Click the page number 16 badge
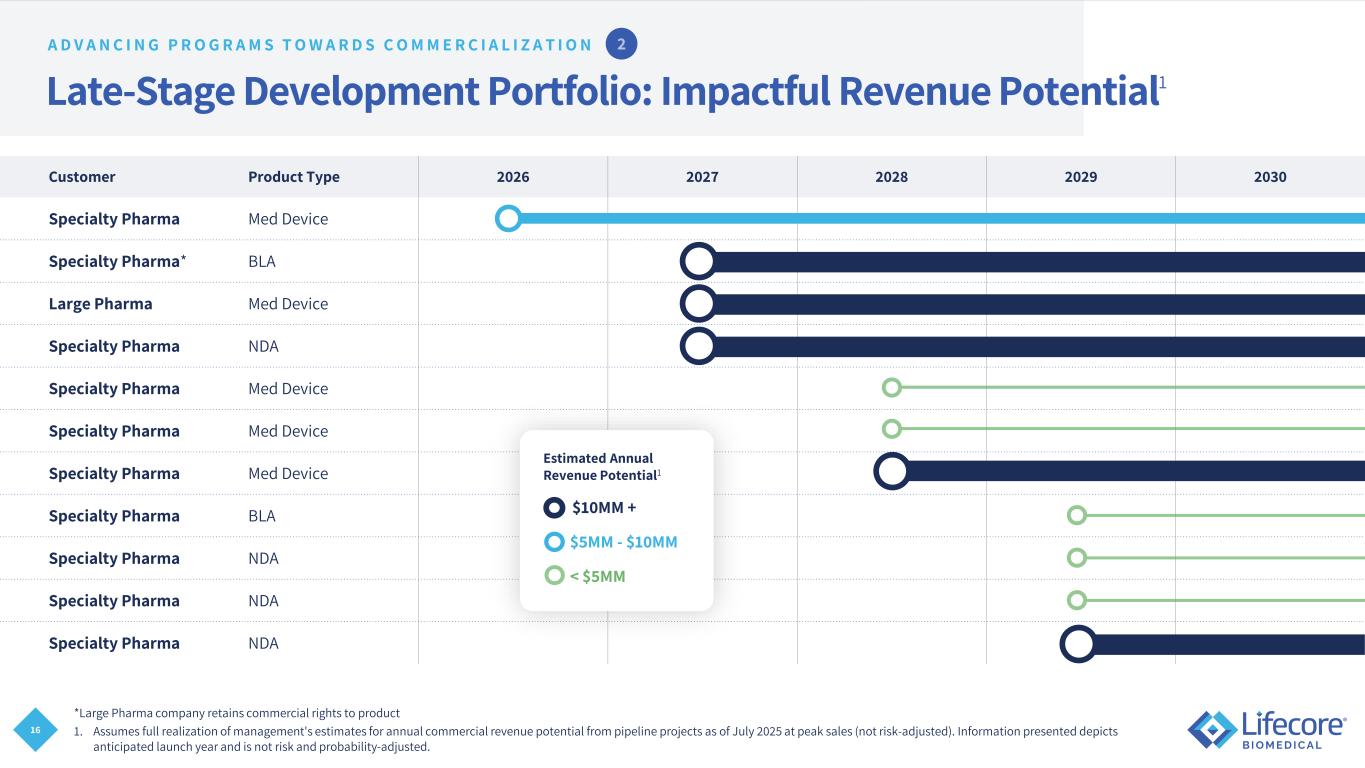The image size is (1365, 768). pos(35,731)
